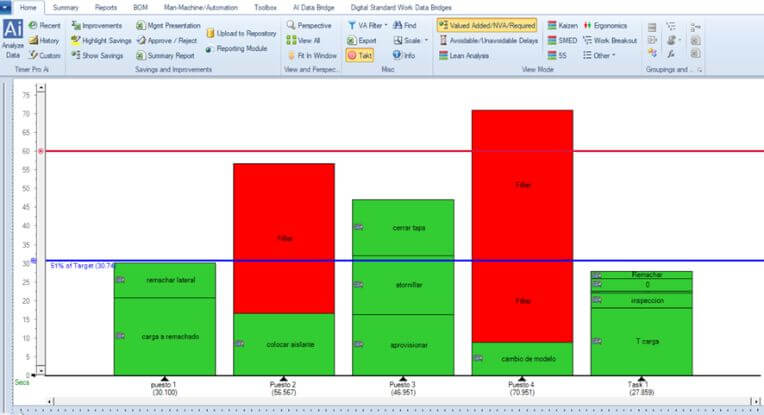Expand the Other view mode dropdown
Viewport: 764px width, 415px height.
click(613, 56)
